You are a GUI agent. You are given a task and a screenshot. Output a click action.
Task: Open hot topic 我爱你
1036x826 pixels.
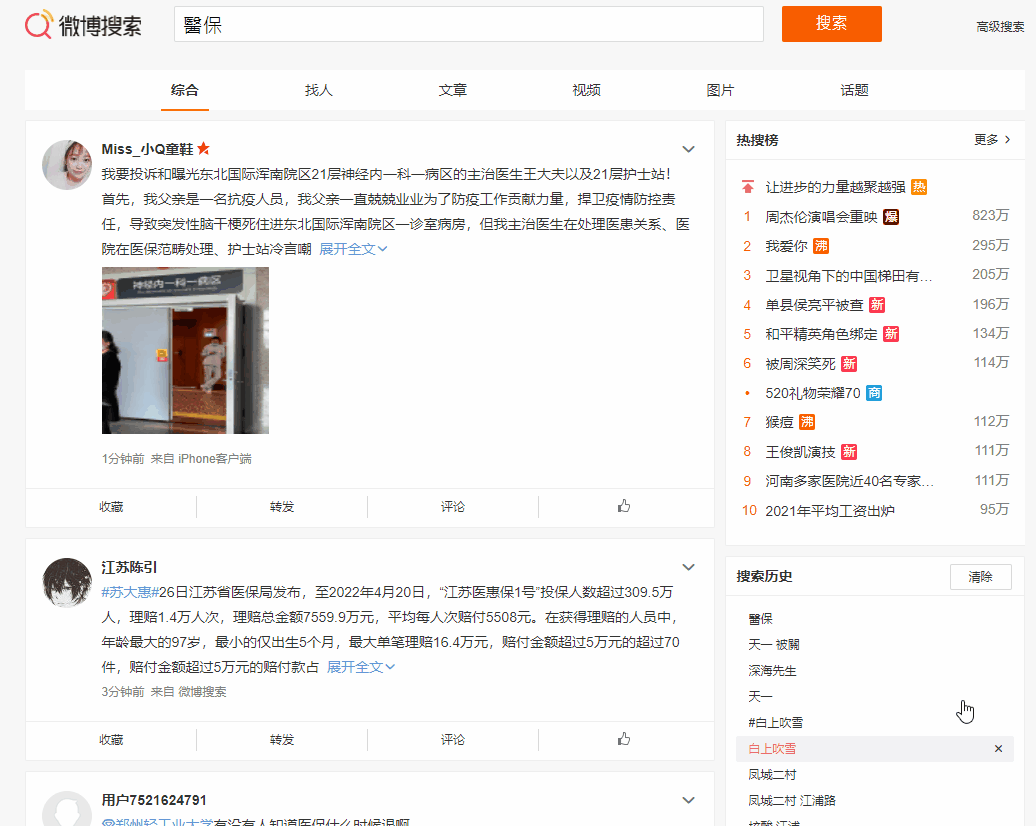786,246
